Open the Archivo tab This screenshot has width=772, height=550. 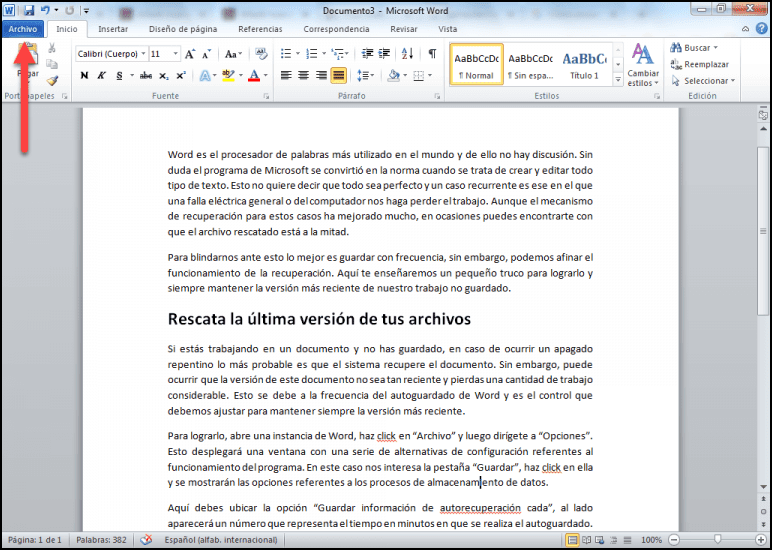22,29
